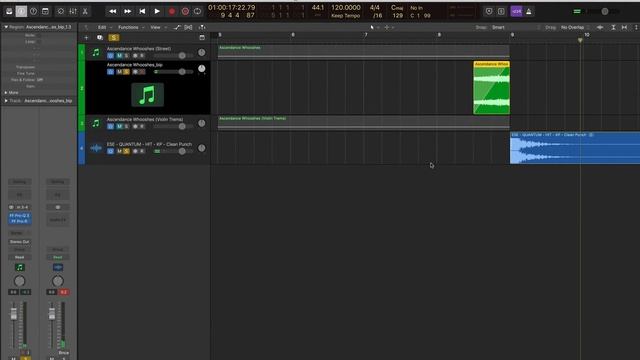Screen dimensions: 640x360
Task: Open the Toolbar display icon
Action: pyautogui.click(x=45, y=11)
